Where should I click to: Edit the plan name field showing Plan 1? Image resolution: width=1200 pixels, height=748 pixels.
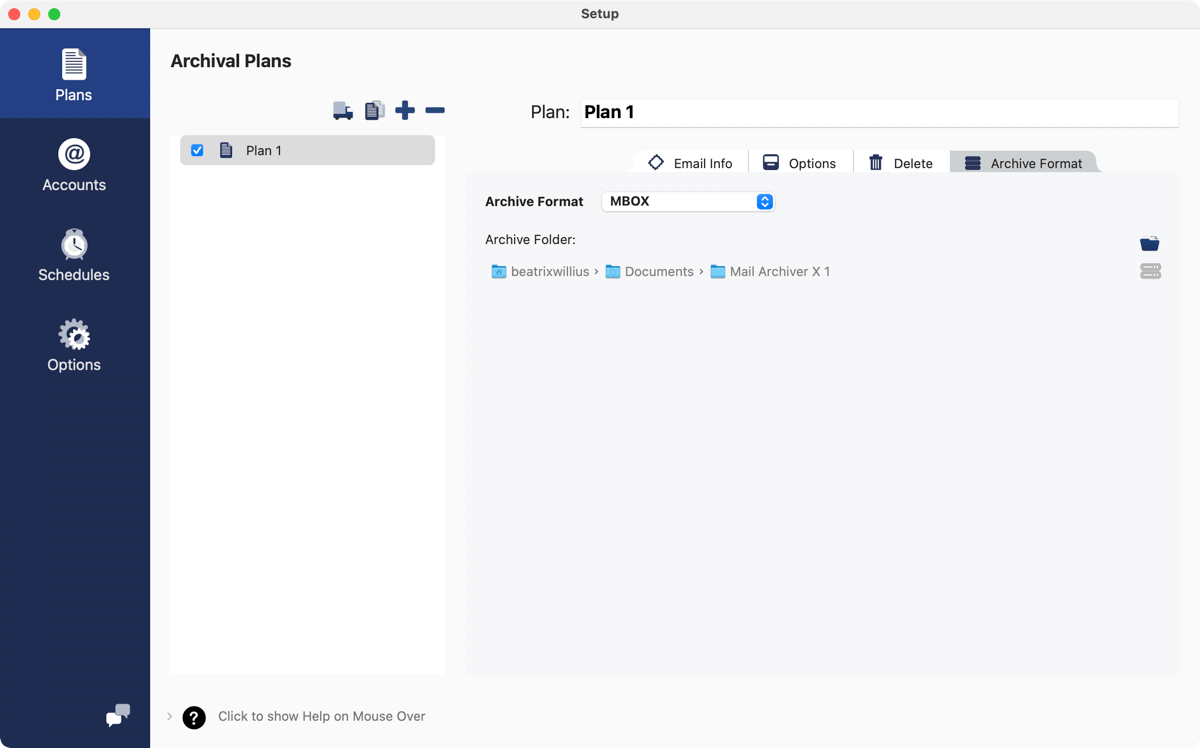point(878,112)
